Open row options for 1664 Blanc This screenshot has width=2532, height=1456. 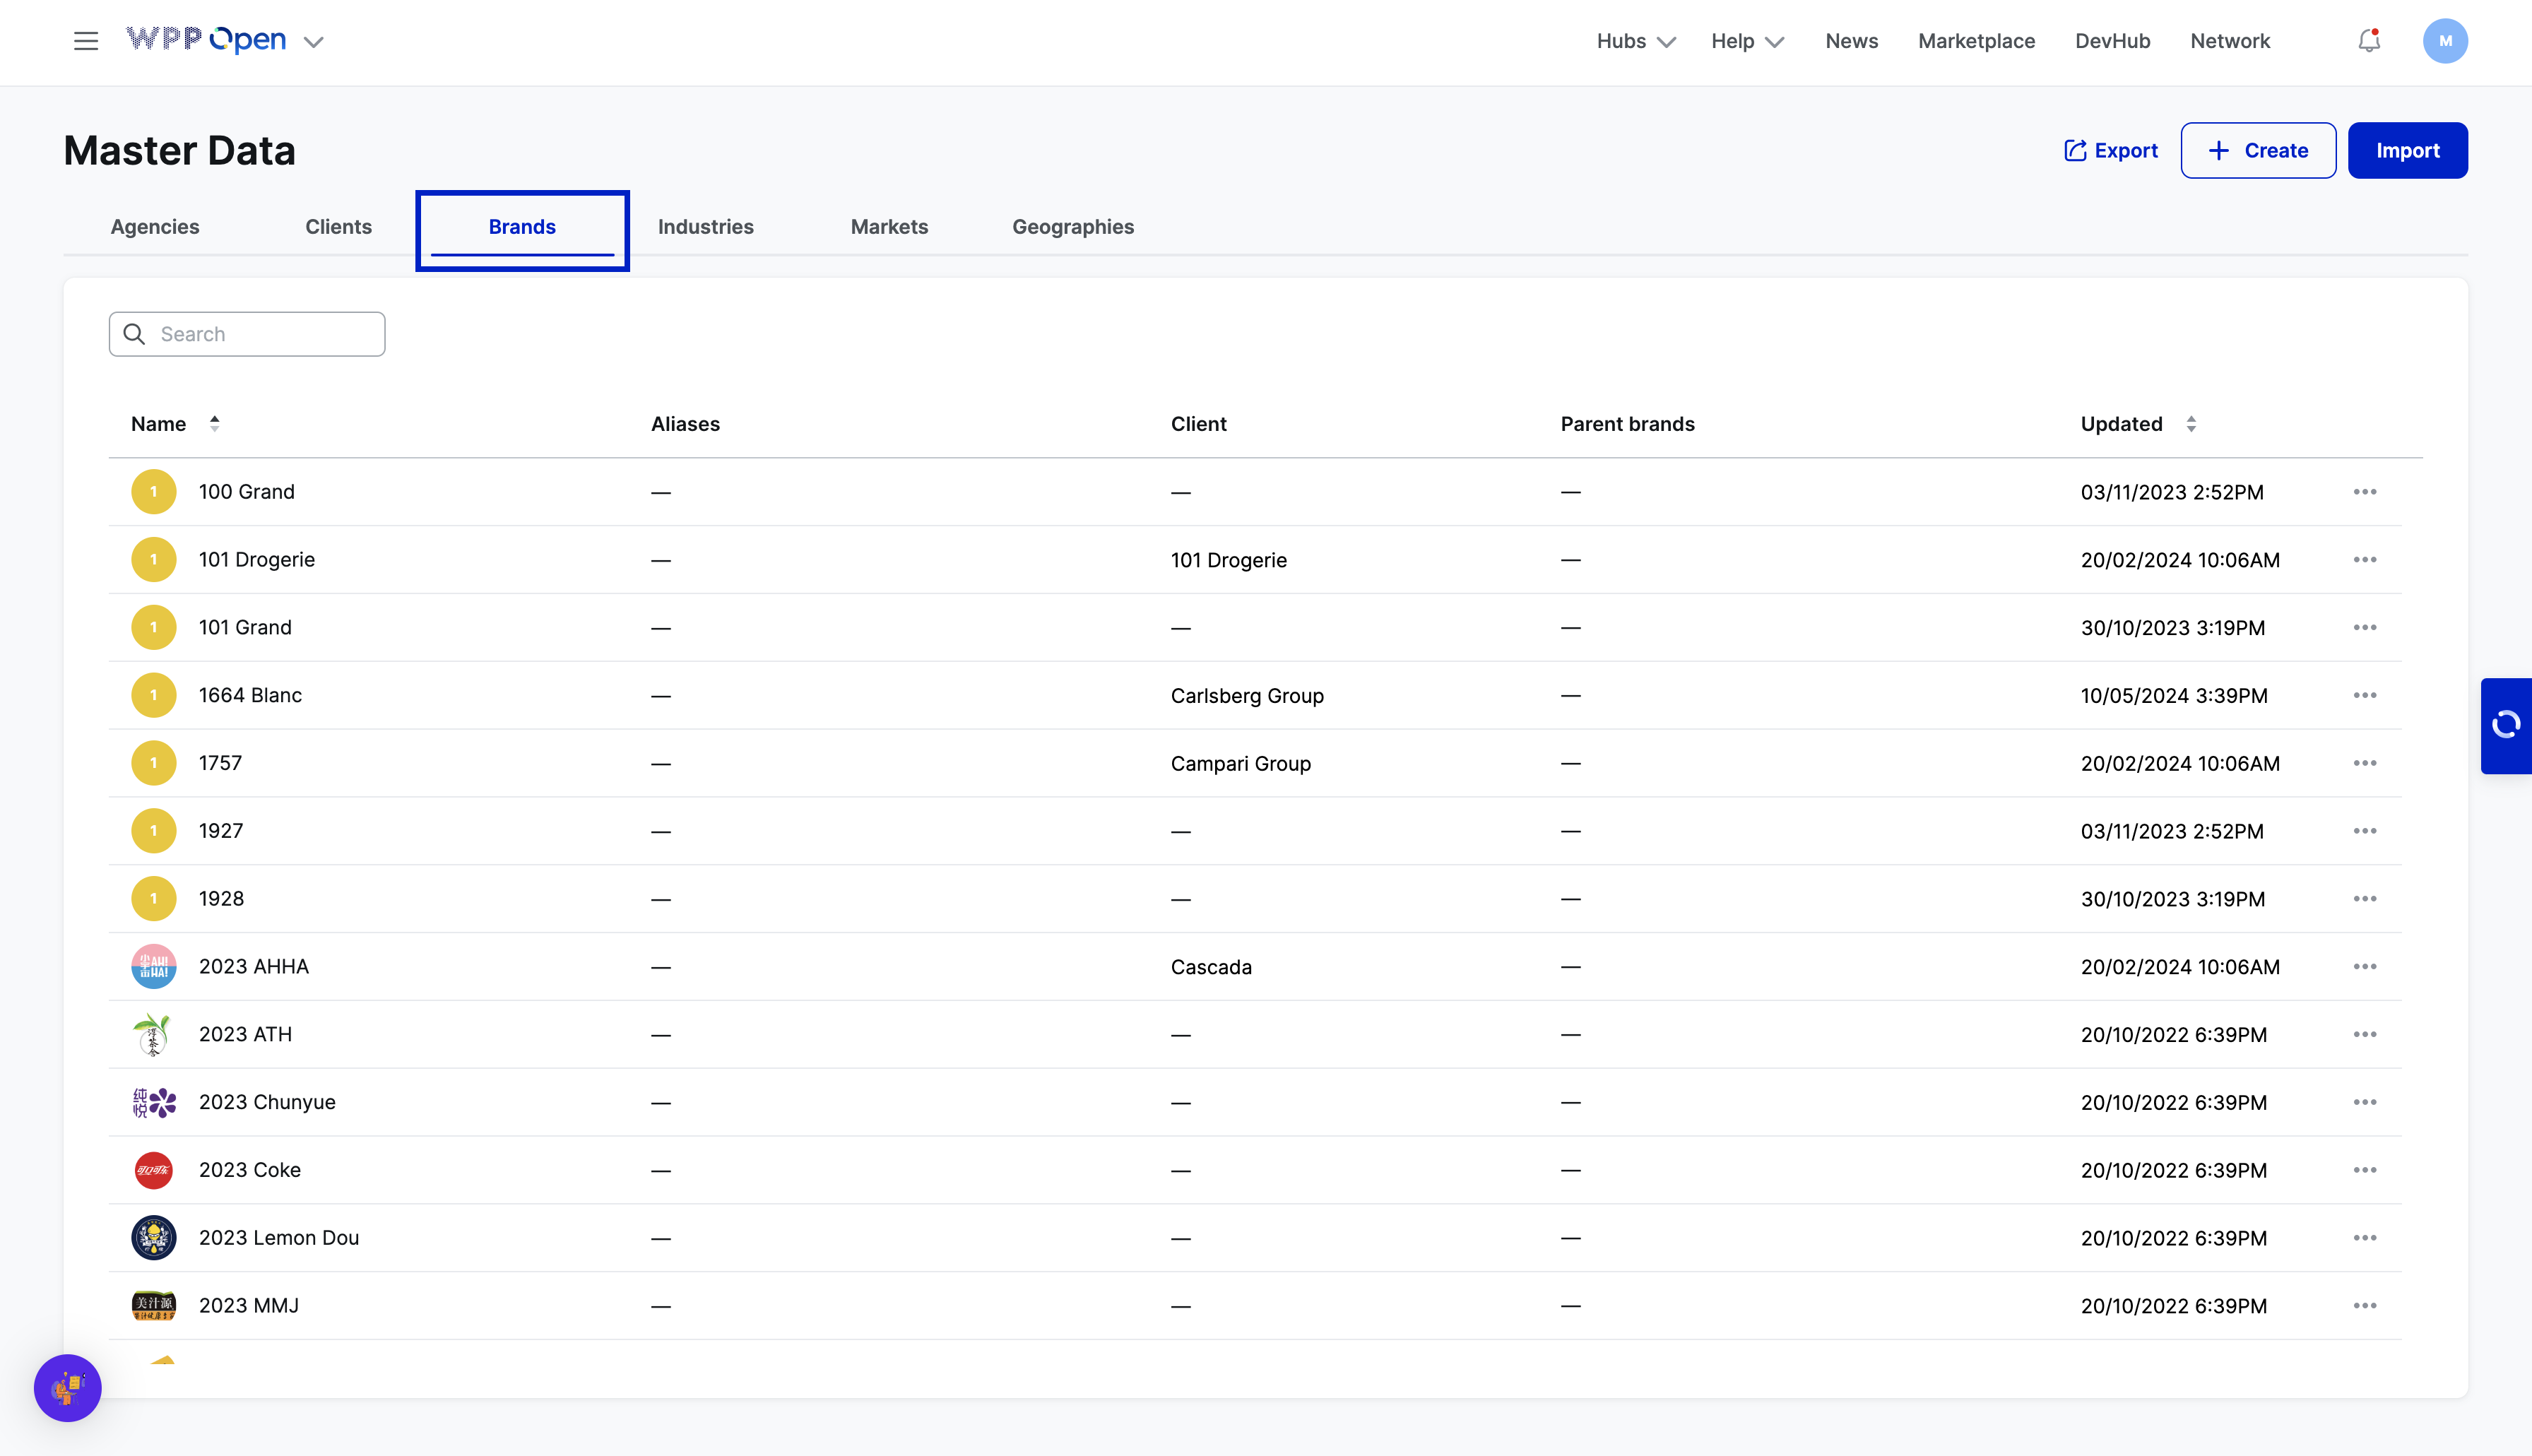click(x=2364, y=695)
